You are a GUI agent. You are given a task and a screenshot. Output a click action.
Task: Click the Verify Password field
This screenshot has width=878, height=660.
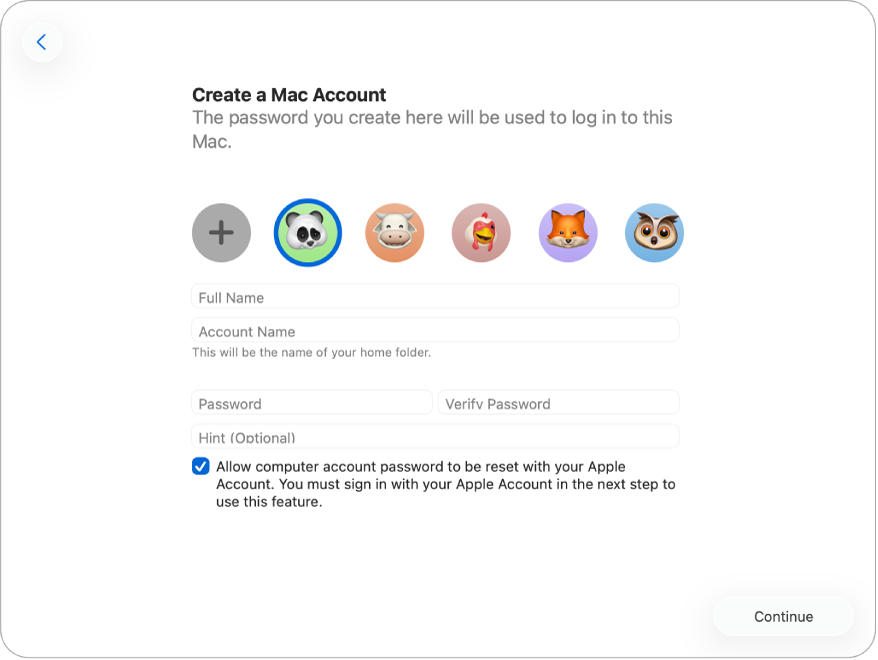(x=558, y=402)
